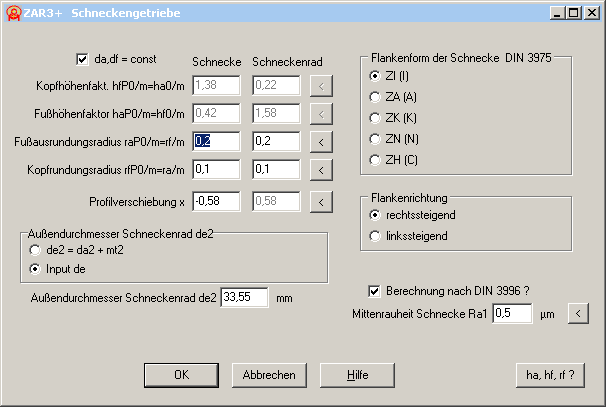Viewport: 606px width, 407px height.
Task: Select ZN (N) flank form option
Action: tap(376, 138)
